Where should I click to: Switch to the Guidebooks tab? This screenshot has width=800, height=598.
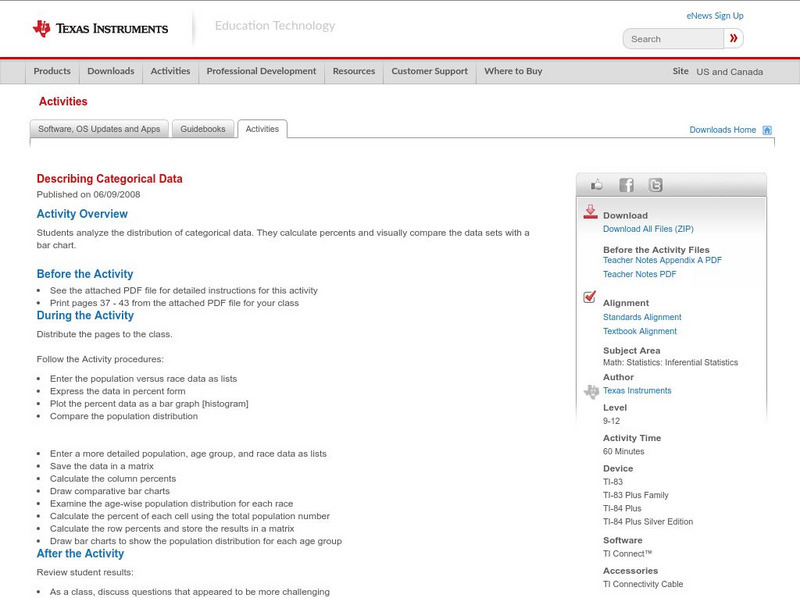[203, 129]
